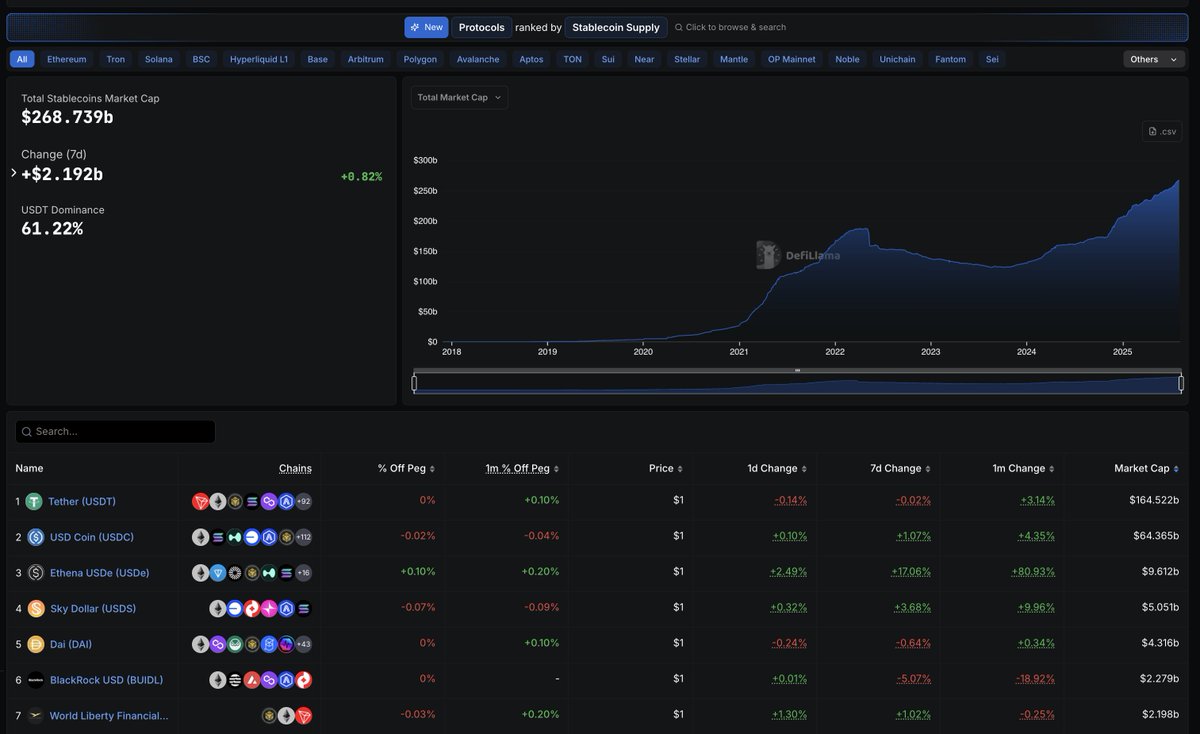
Task: Click the New sparkle button
Action: (x=426, y=27)
